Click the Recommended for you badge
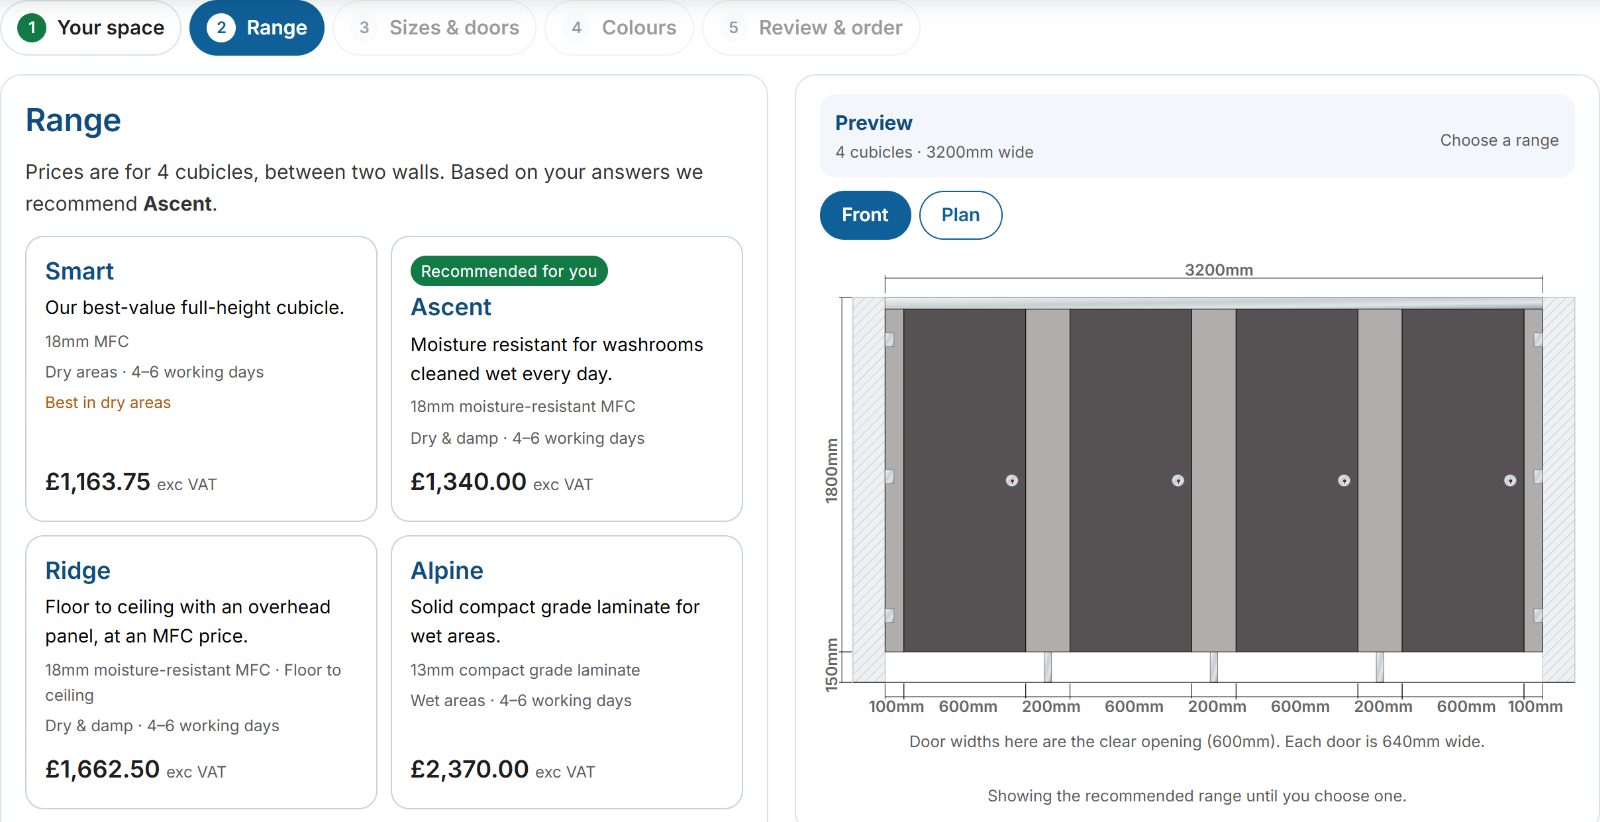Screen dimensions: 1600x822 509,271
